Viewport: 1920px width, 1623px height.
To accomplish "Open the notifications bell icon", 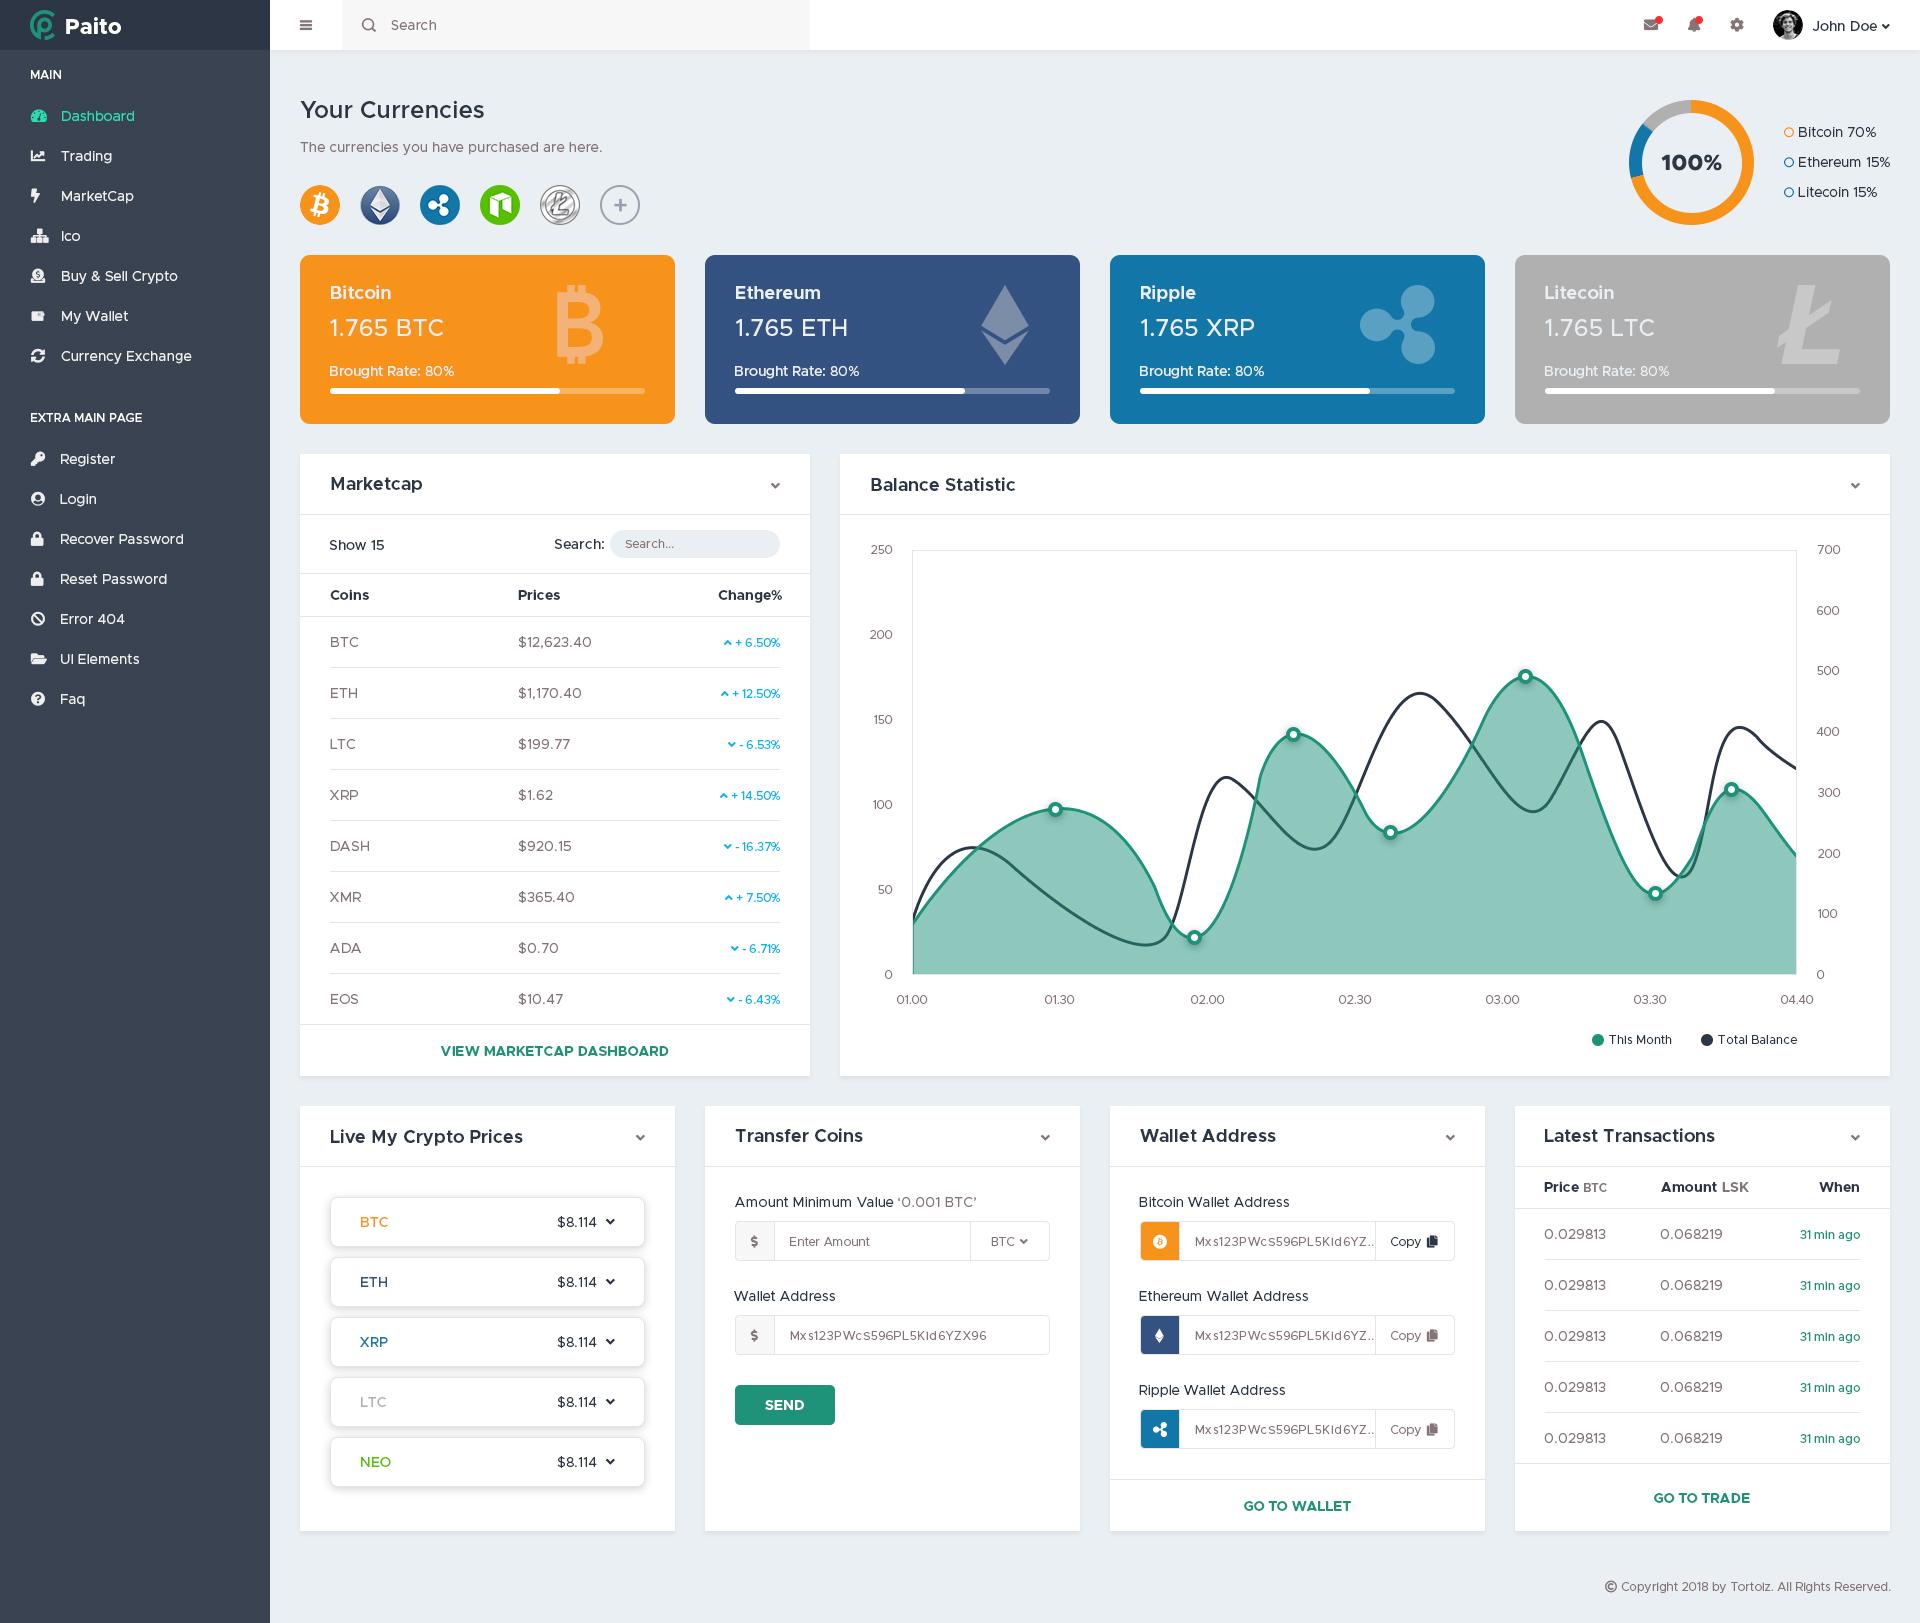I will 1694,25.
